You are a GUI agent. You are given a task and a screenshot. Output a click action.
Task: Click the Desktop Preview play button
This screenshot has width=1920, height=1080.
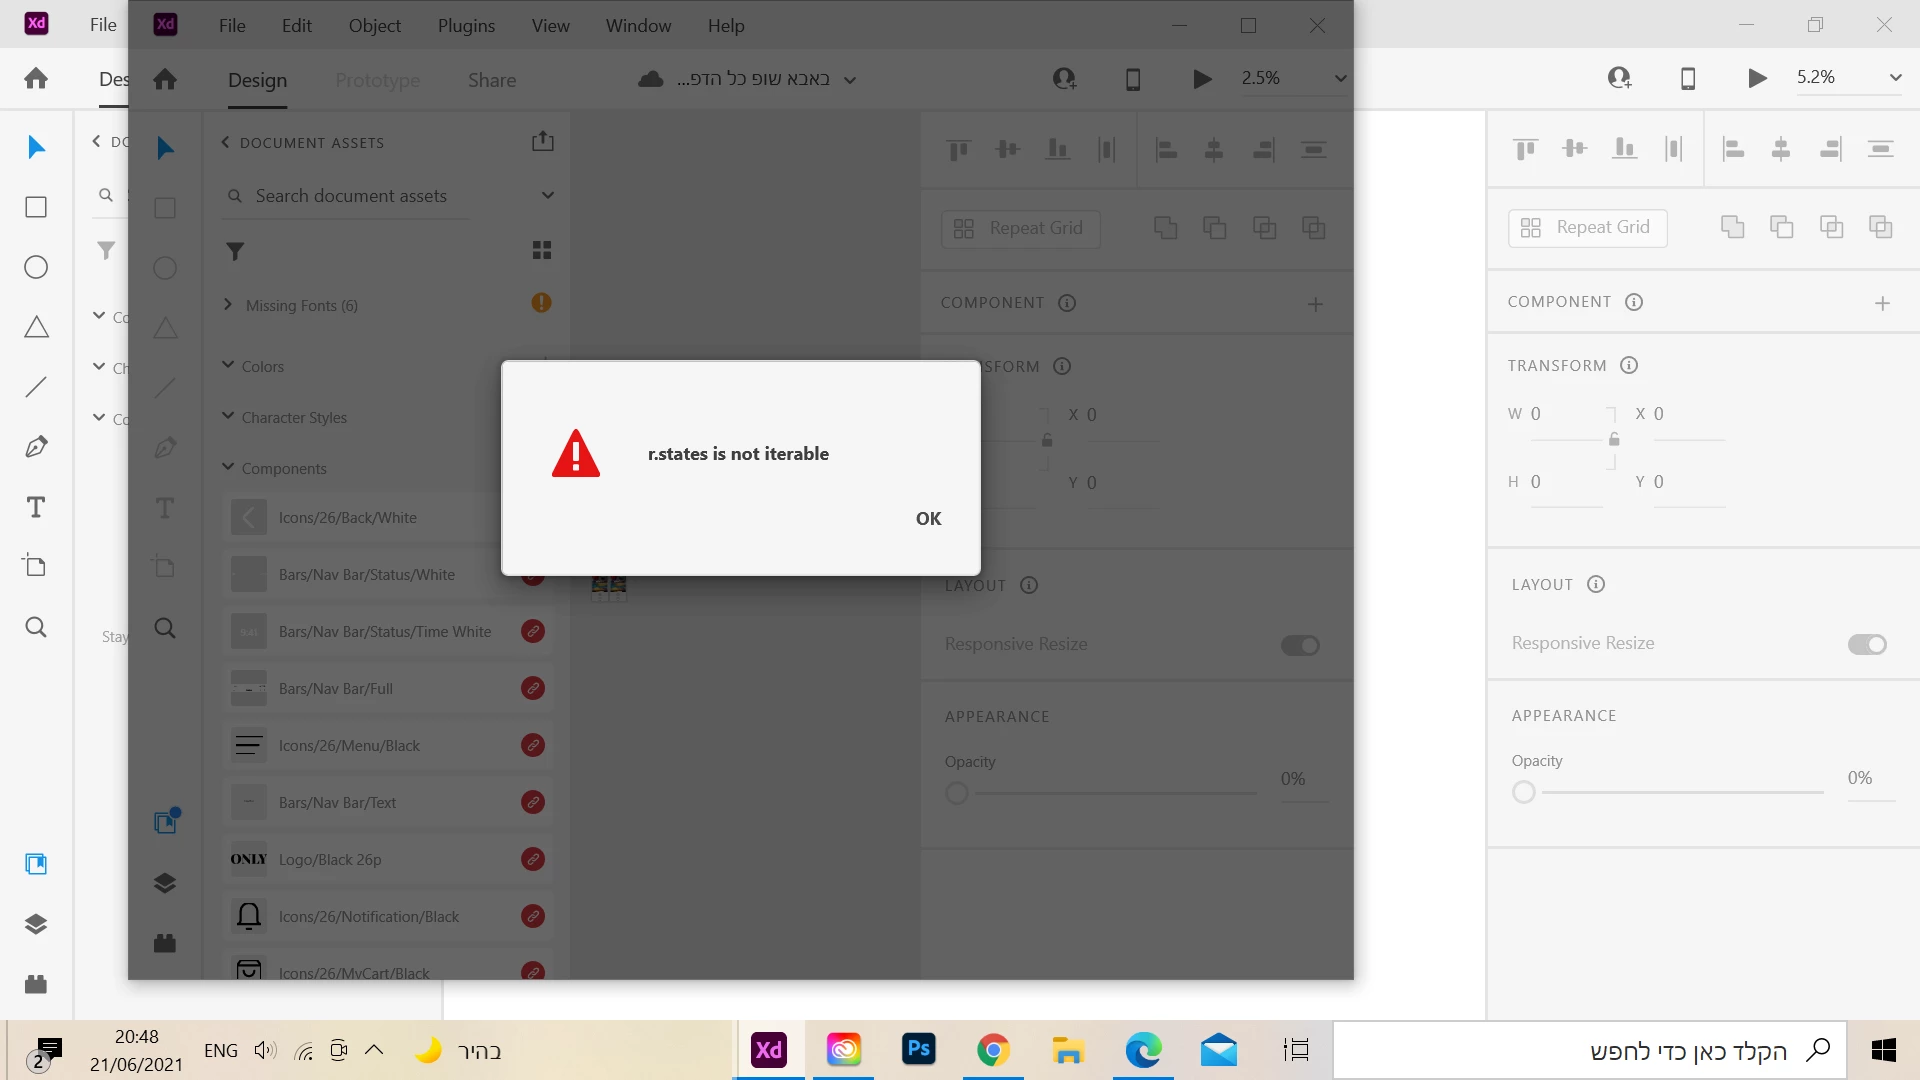click(x=1757, y=78)
